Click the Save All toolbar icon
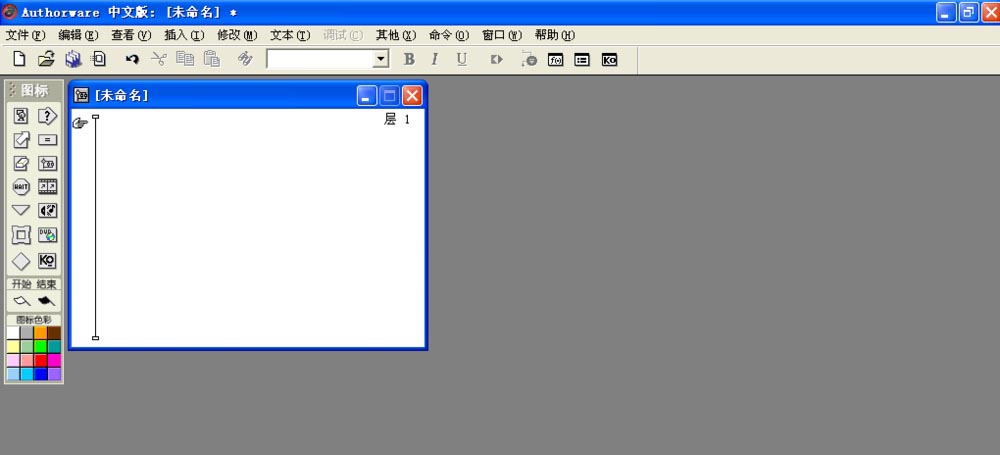The width and height of the screenshot is (1000, 455). pyautogui.click(x=73, y=59)
